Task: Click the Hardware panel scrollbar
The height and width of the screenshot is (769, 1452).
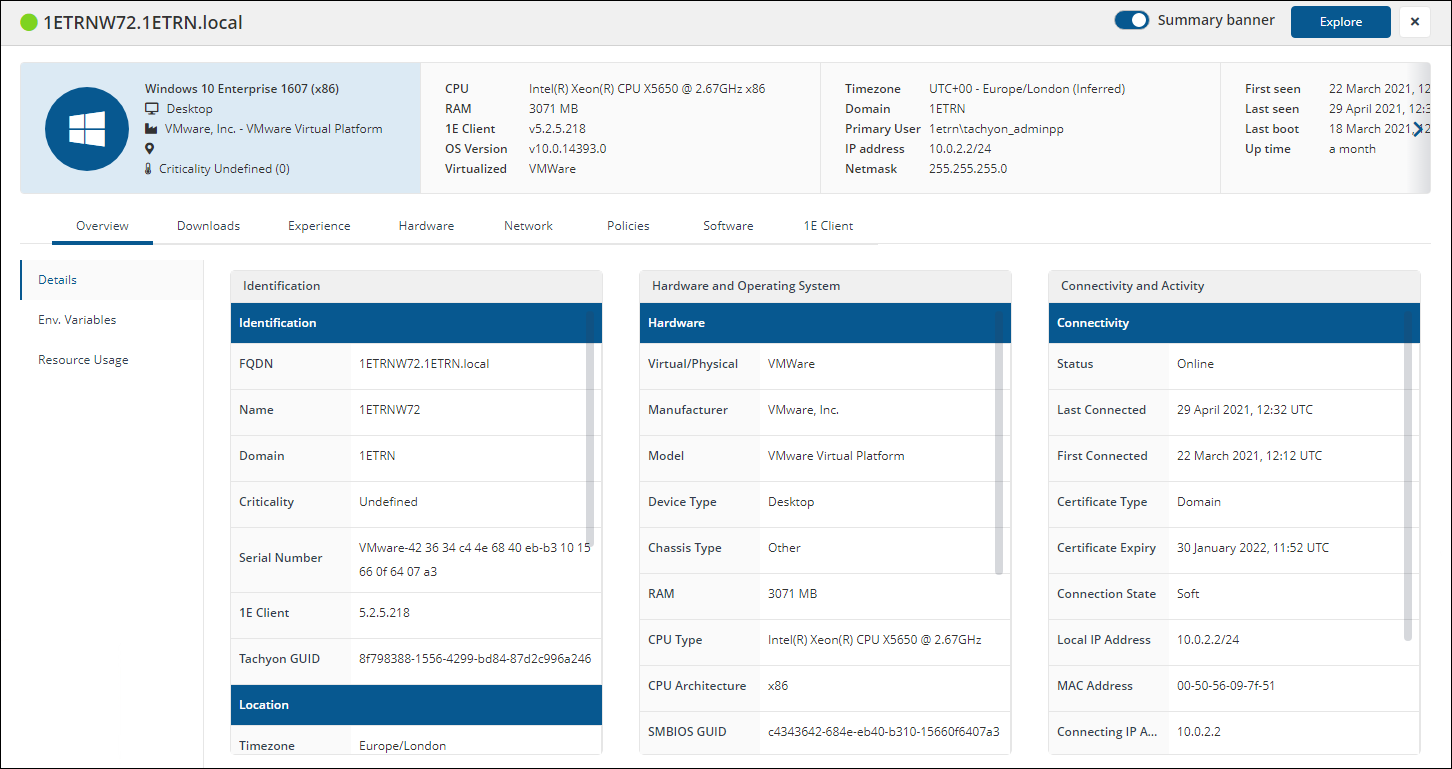Action: (x=998, y=440)
